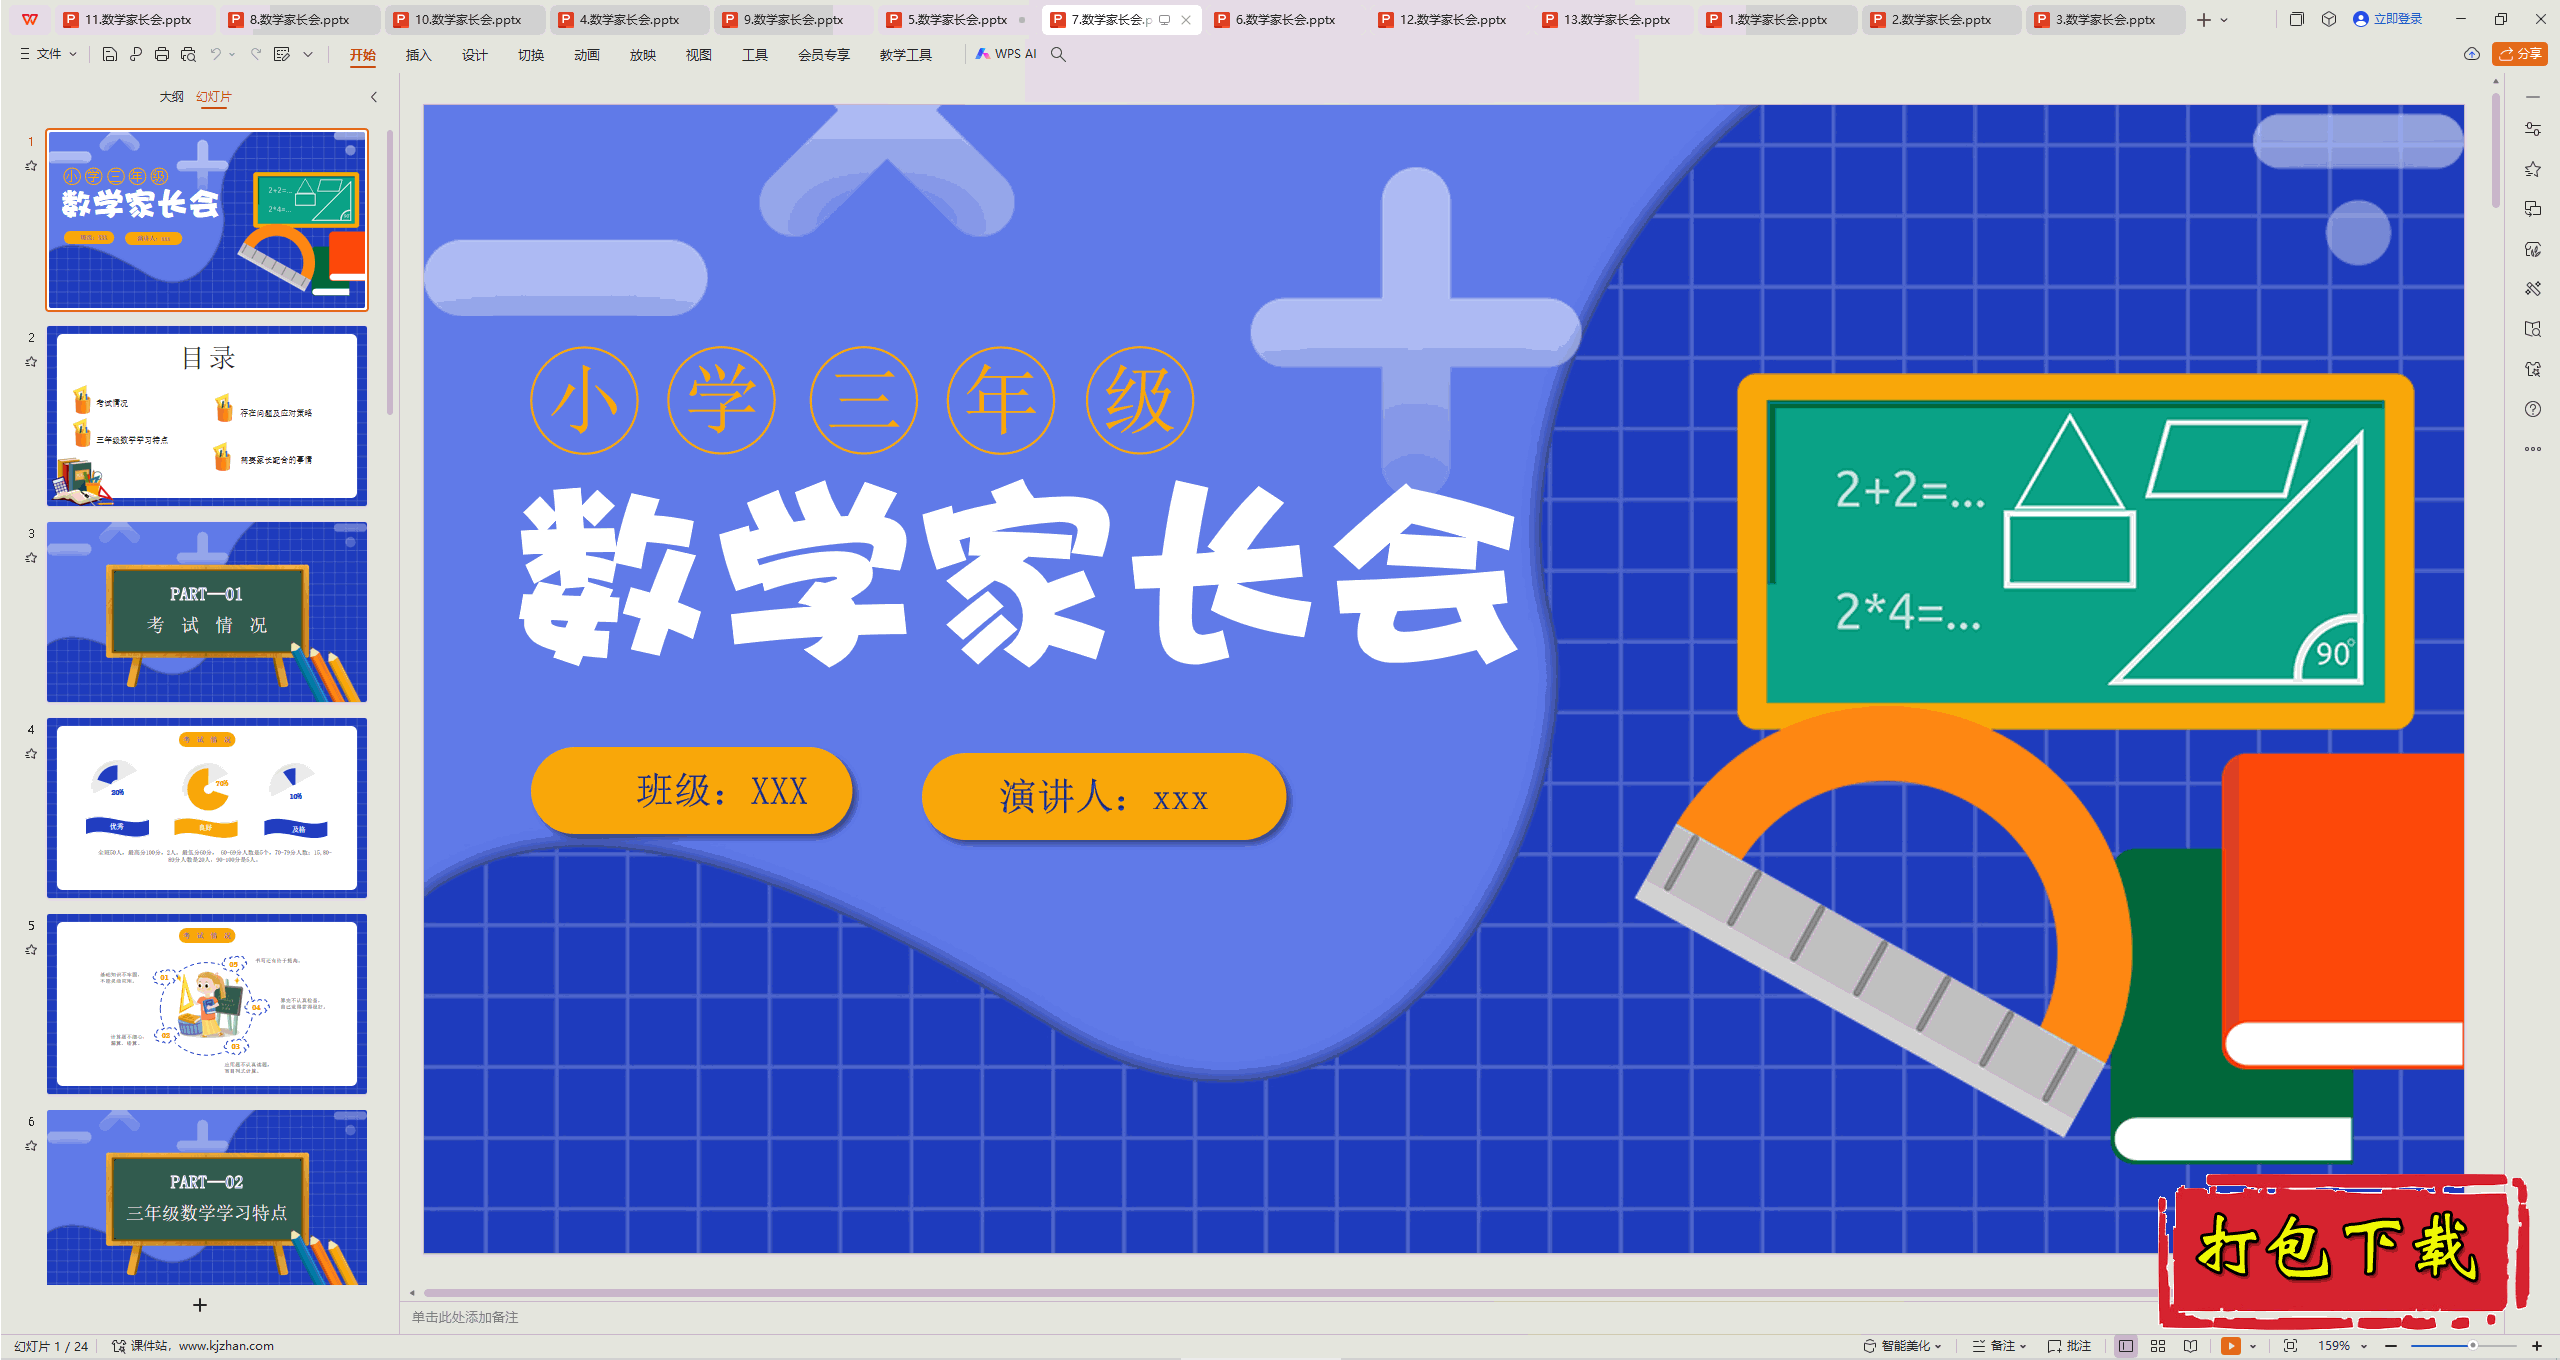Click the vertical scrollbar of the slide editor

[x=2496, y=150]
